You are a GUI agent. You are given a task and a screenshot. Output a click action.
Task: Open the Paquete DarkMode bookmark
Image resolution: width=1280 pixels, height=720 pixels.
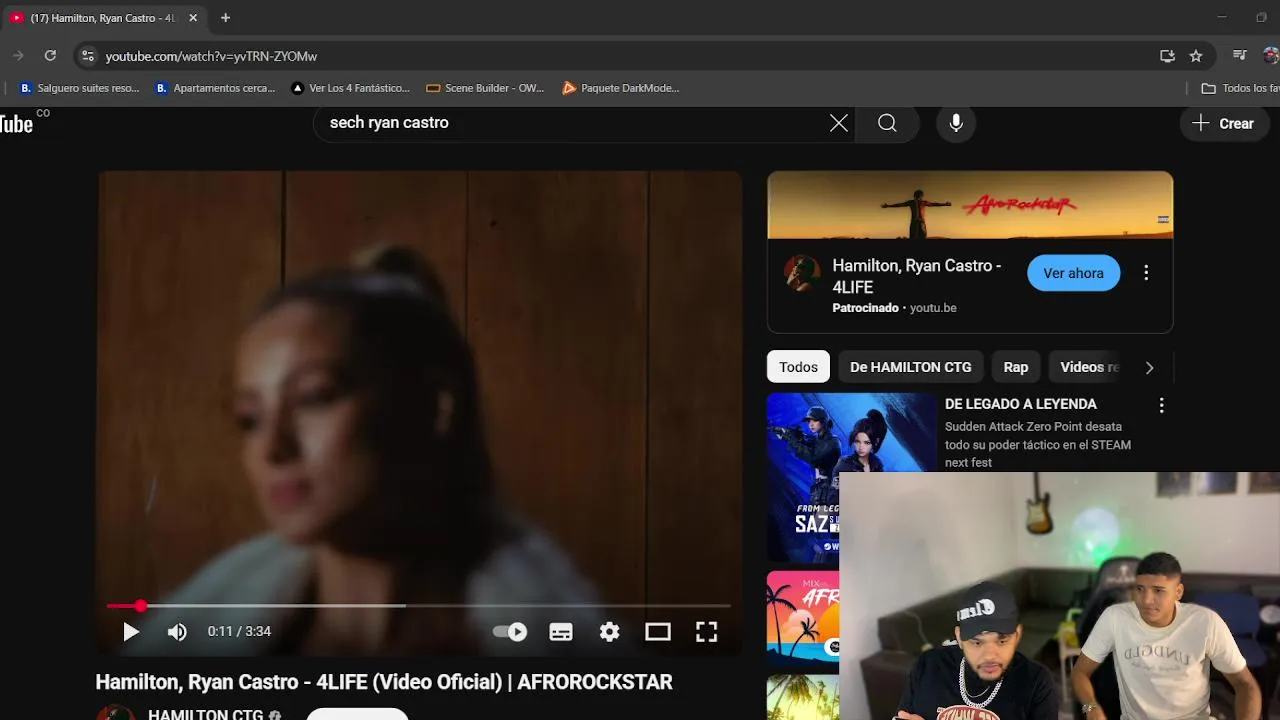pos(621,88)
